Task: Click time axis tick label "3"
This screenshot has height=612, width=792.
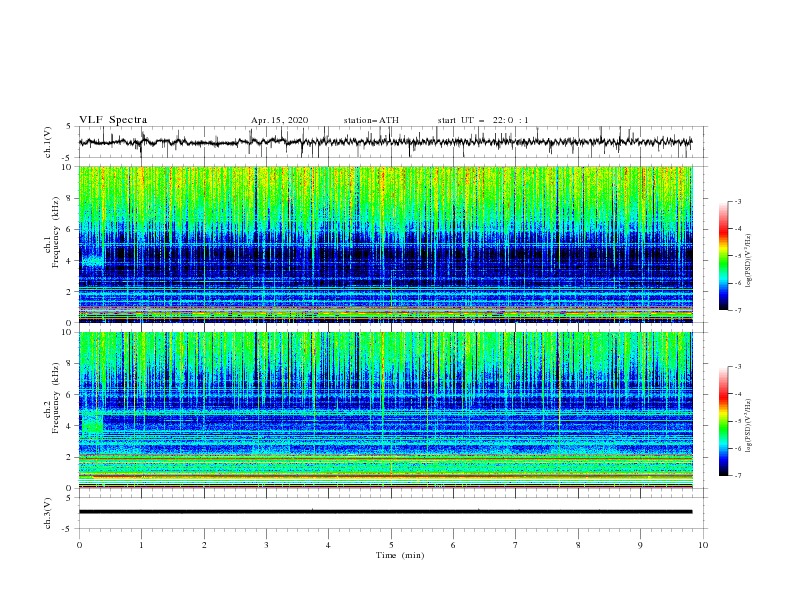Action: pos(266,545)
